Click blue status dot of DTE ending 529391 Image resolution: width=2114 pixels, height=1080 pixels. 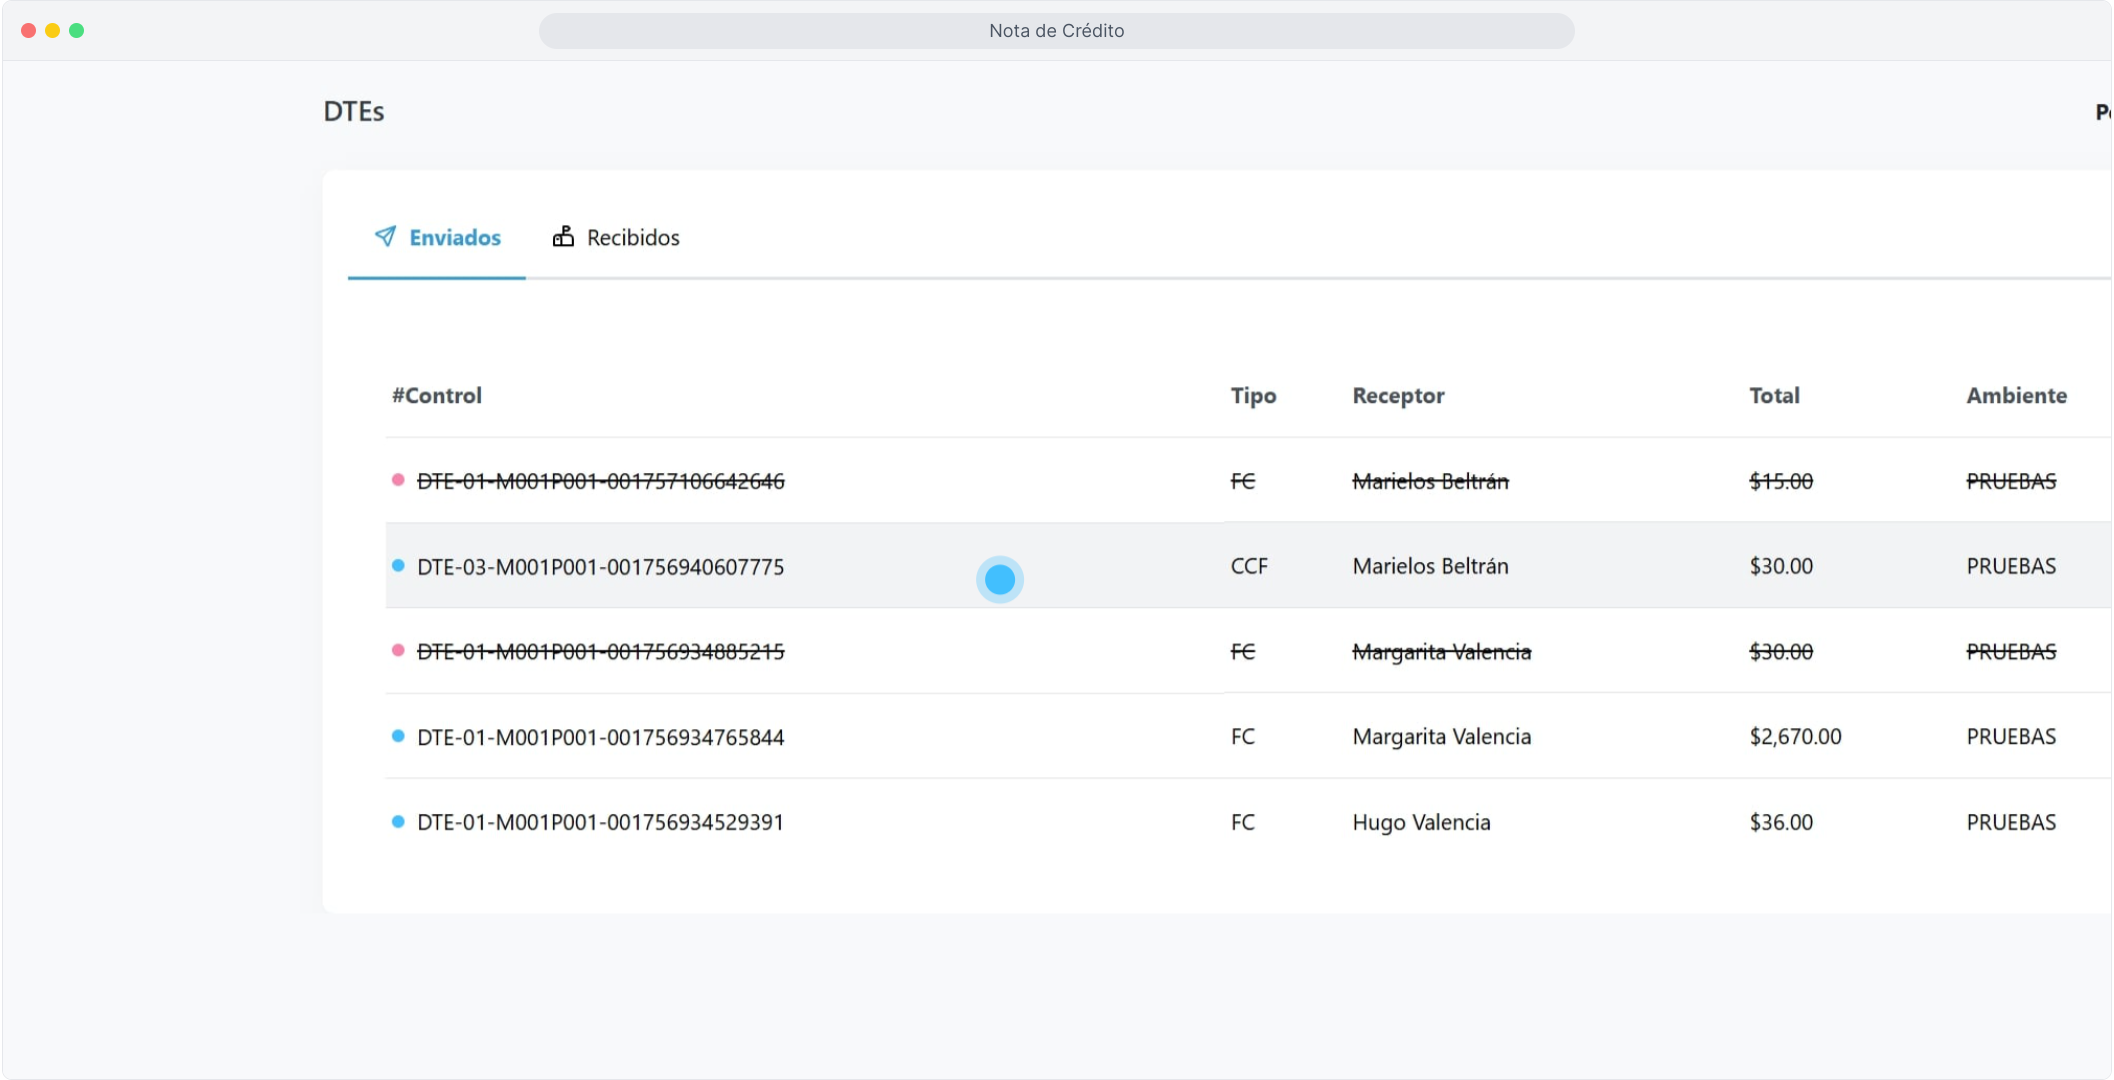(398, 822)
